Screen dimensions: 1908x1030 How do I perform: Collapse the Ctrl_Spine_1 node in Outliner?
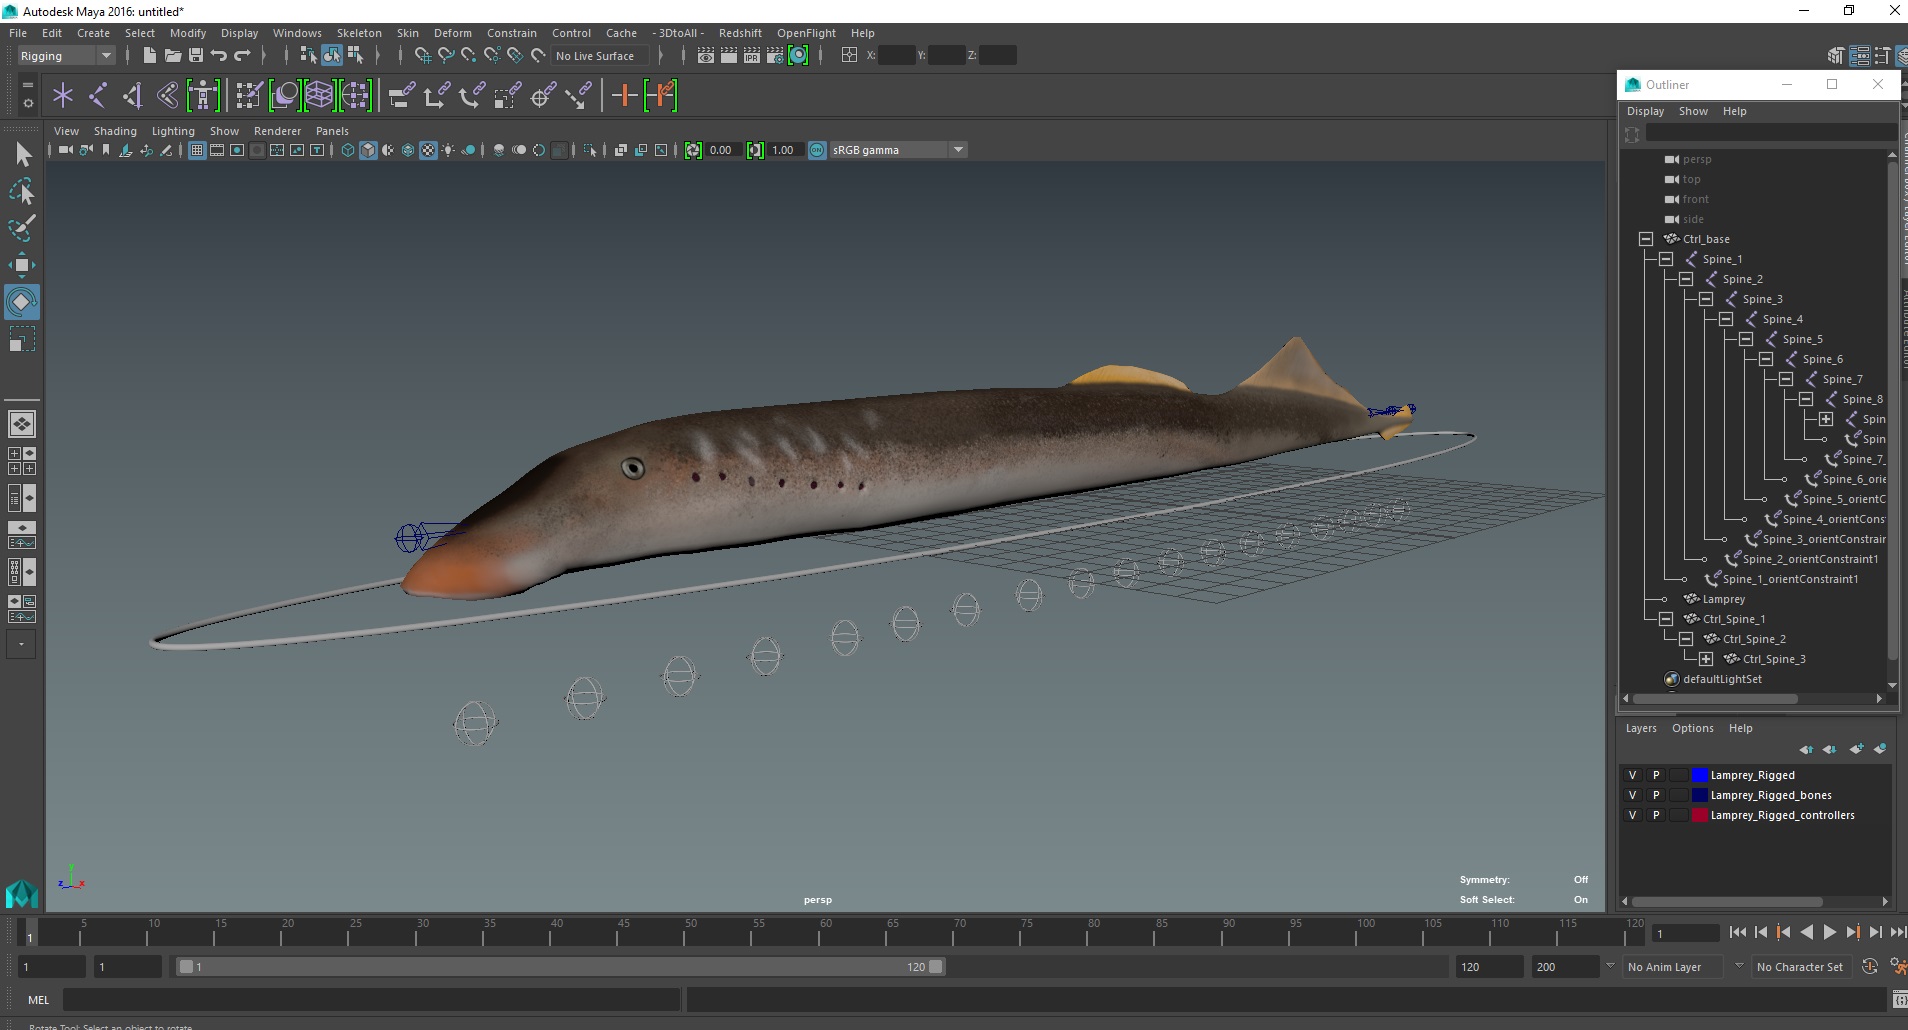click(1666, 619)
